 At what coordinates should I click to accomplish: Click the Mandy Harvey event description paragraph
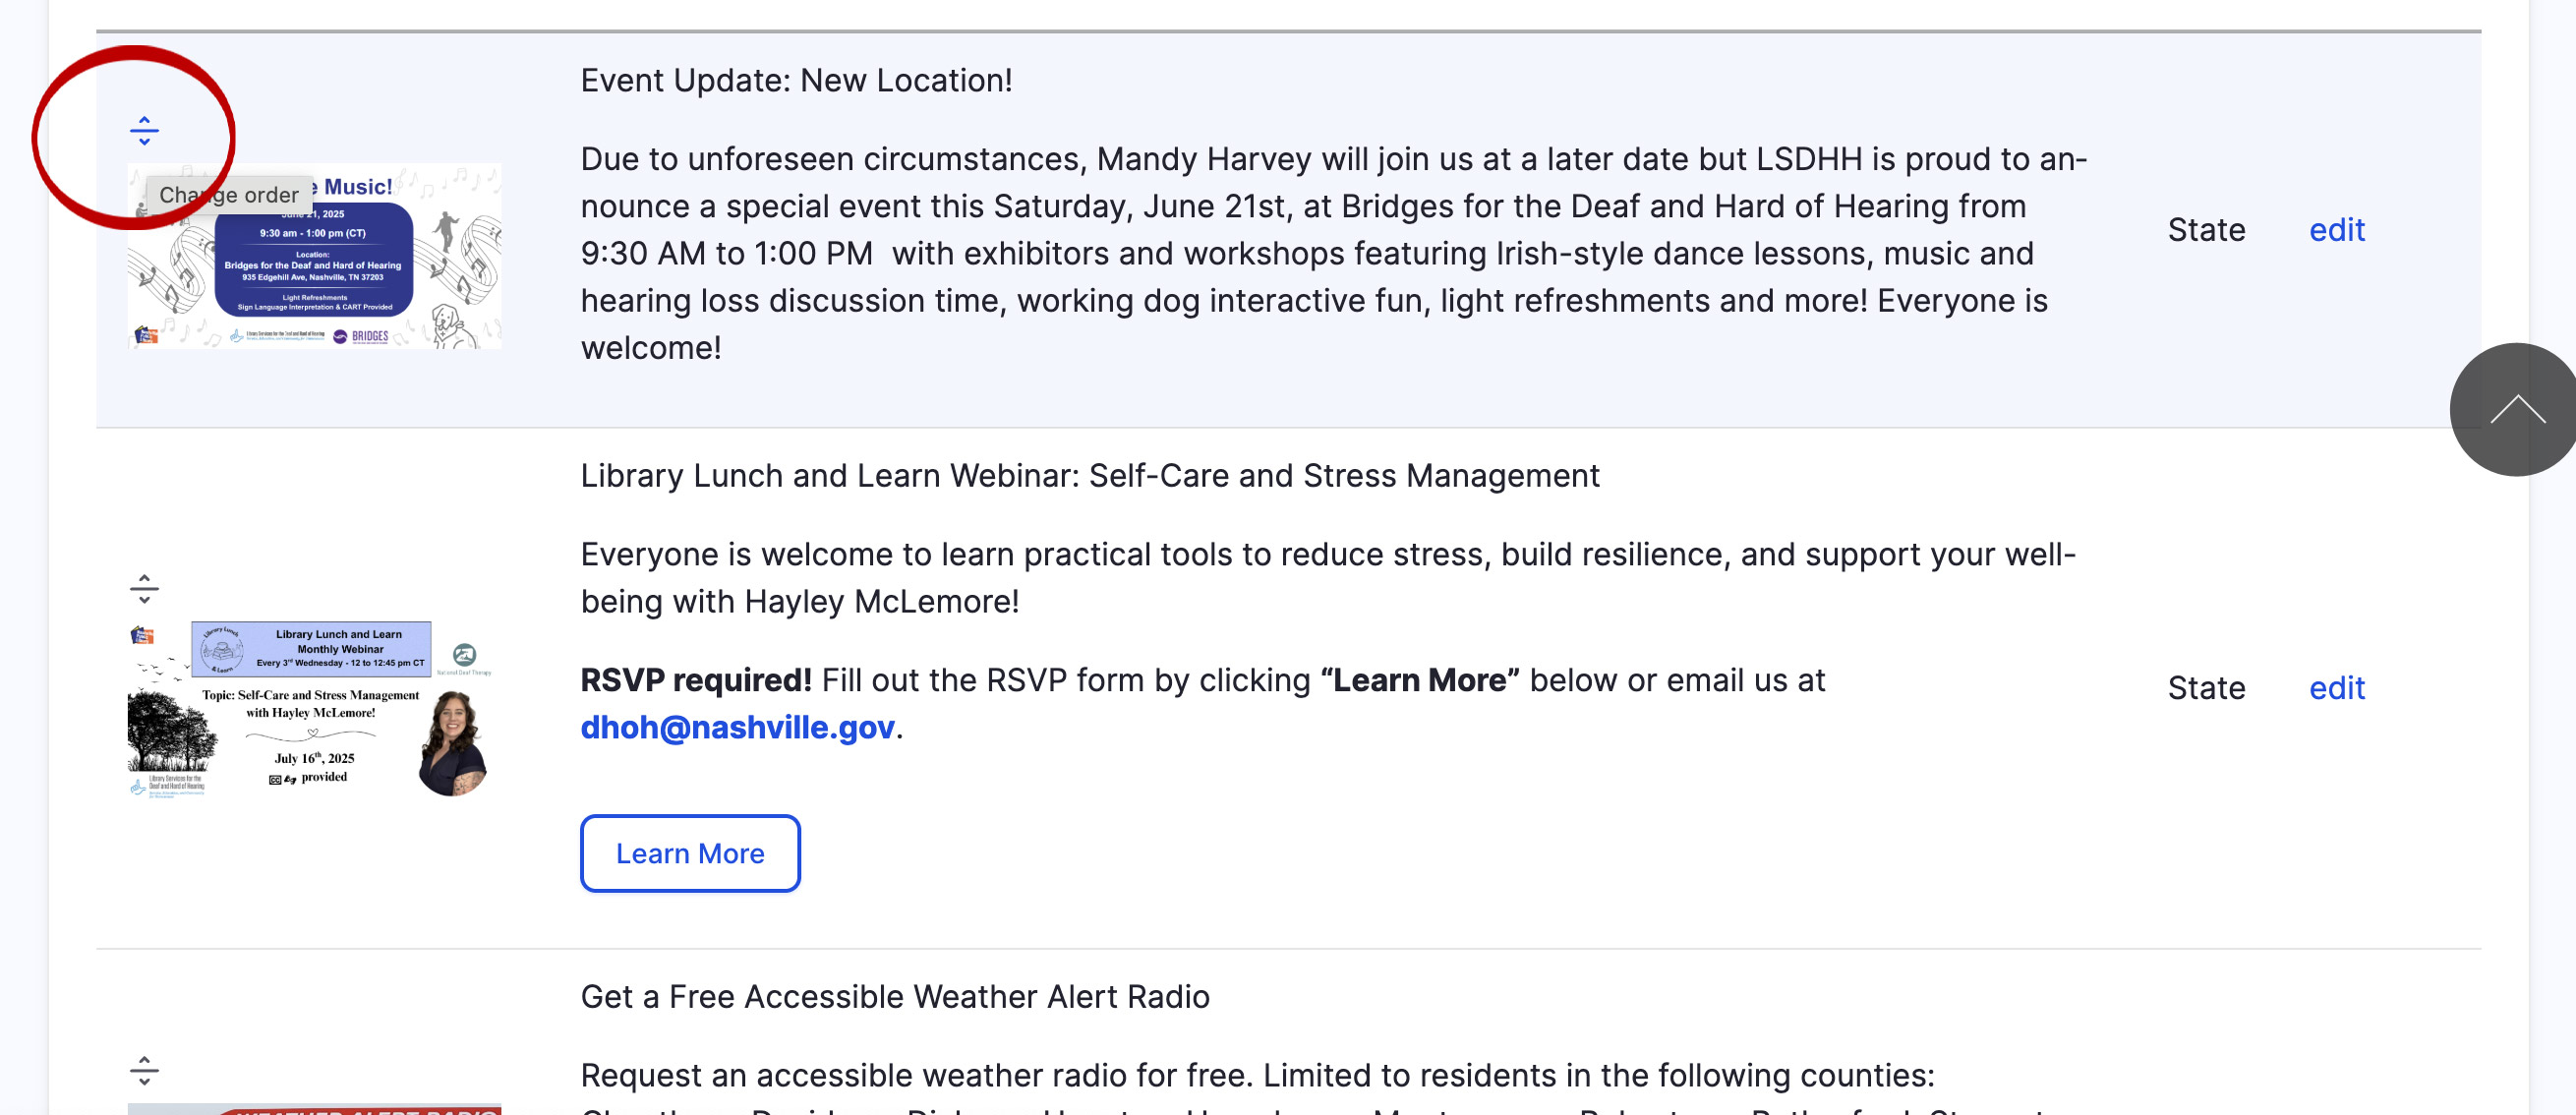click(1334, 253)
